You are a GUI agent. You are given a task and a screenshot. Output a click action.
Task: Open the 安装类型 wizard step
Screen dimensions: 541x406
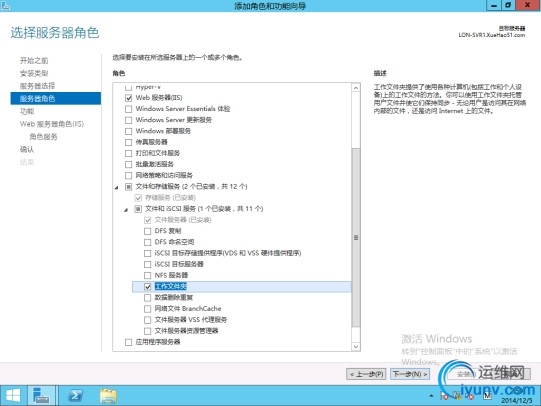pos(34,73)
